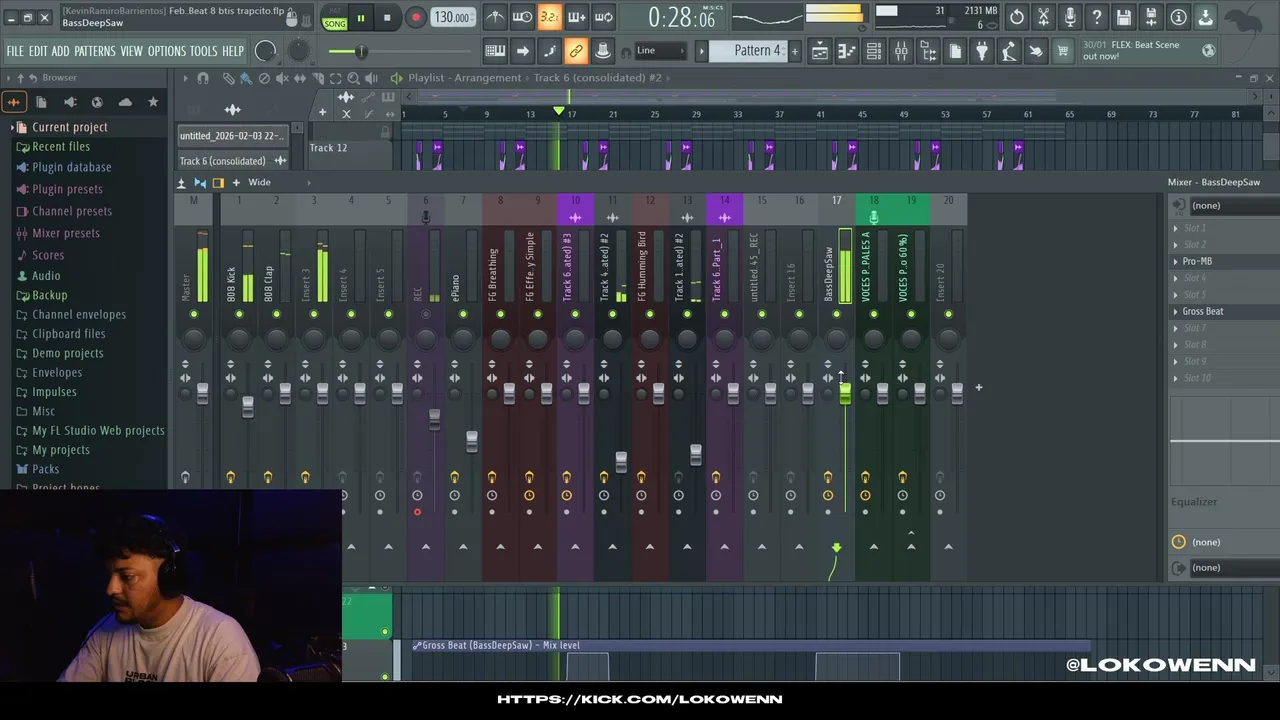Select the browser starred favorites tab icon
Screen dimensions: 1280x720
(x=153, y=102)
